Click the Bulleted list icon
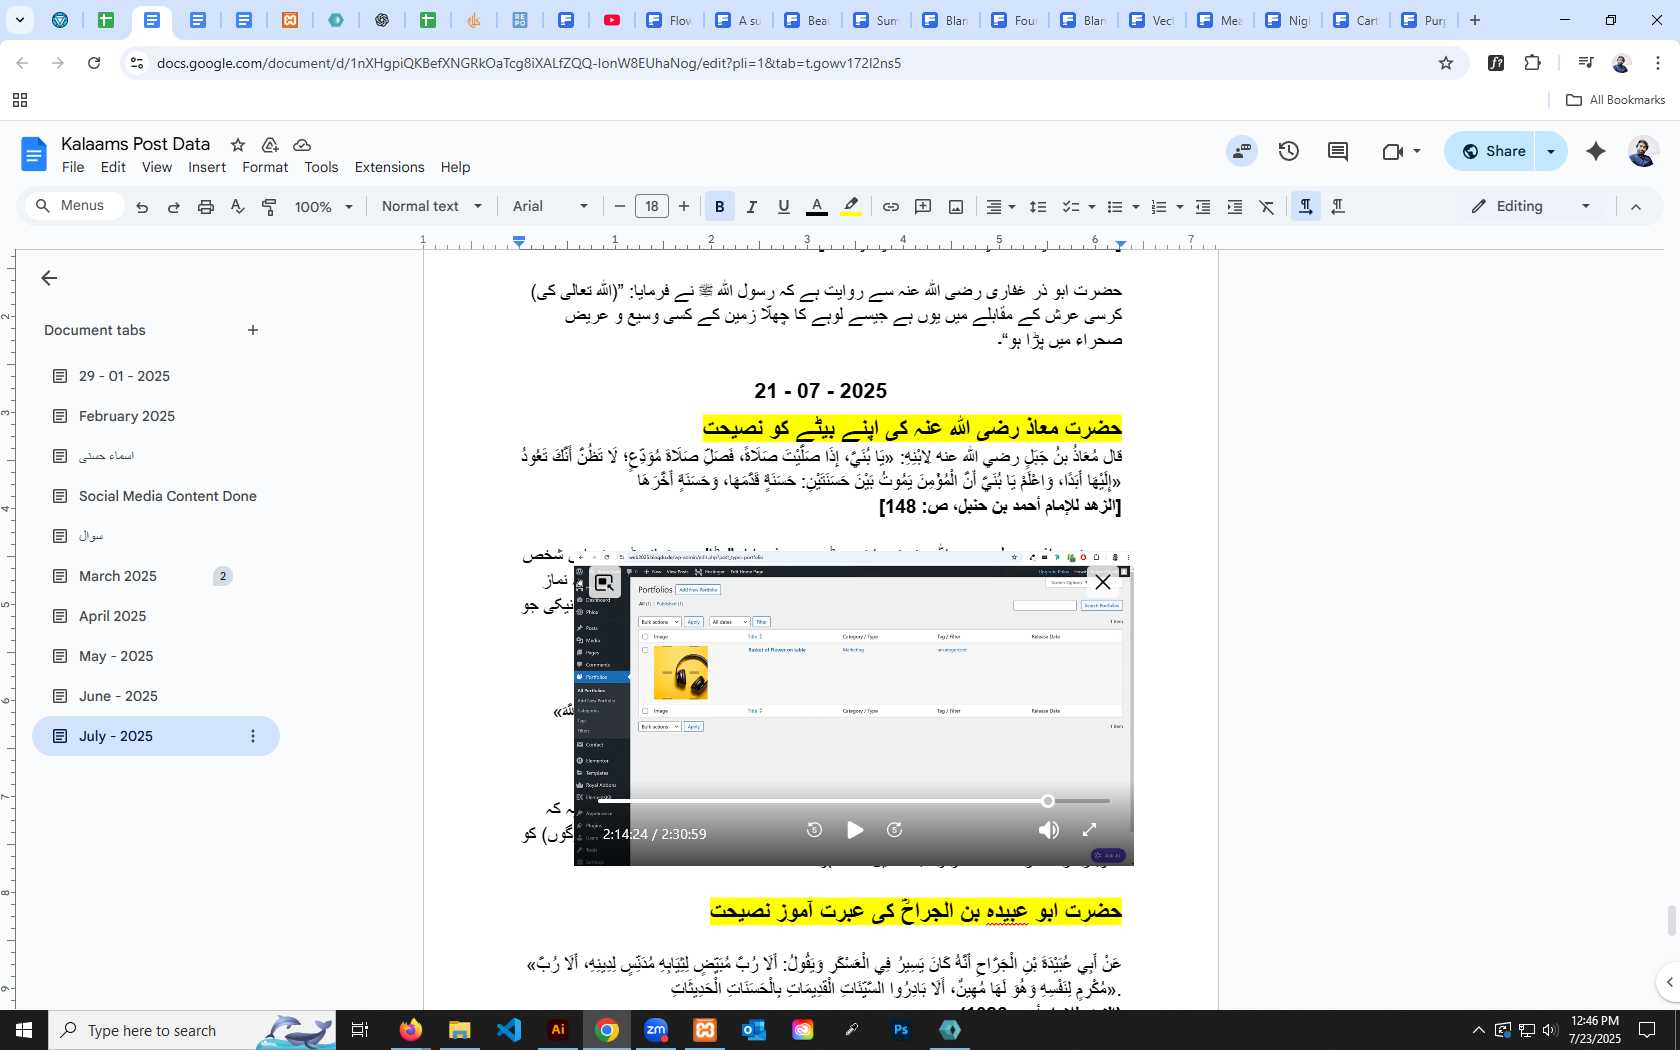Image resolution: width=1680 pixels, height=1050 pixels. [x=1115, y=207]
